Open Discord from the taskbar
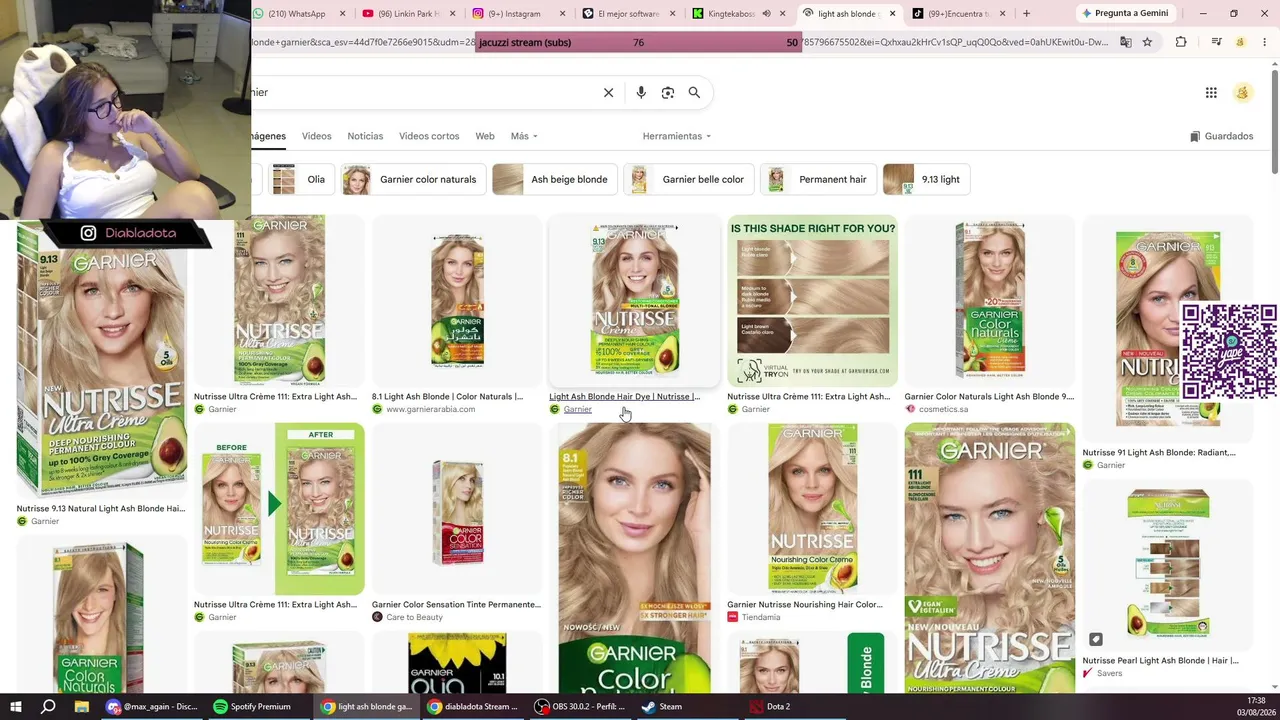 point(153,707)
